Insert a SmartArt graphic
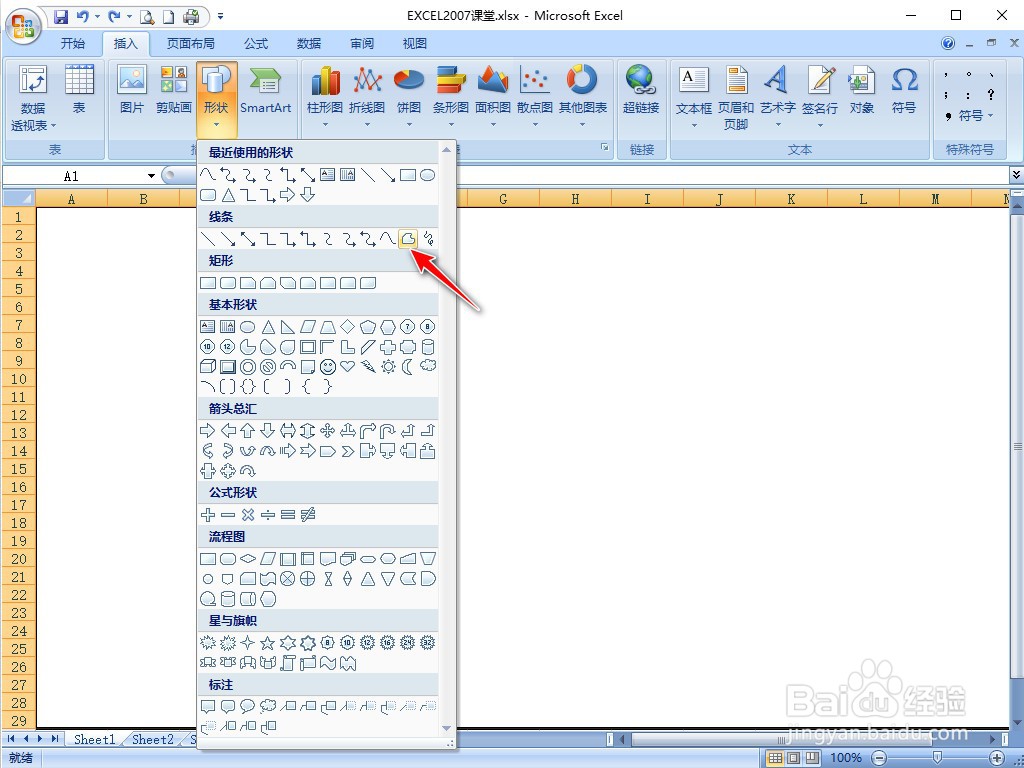 265,91
